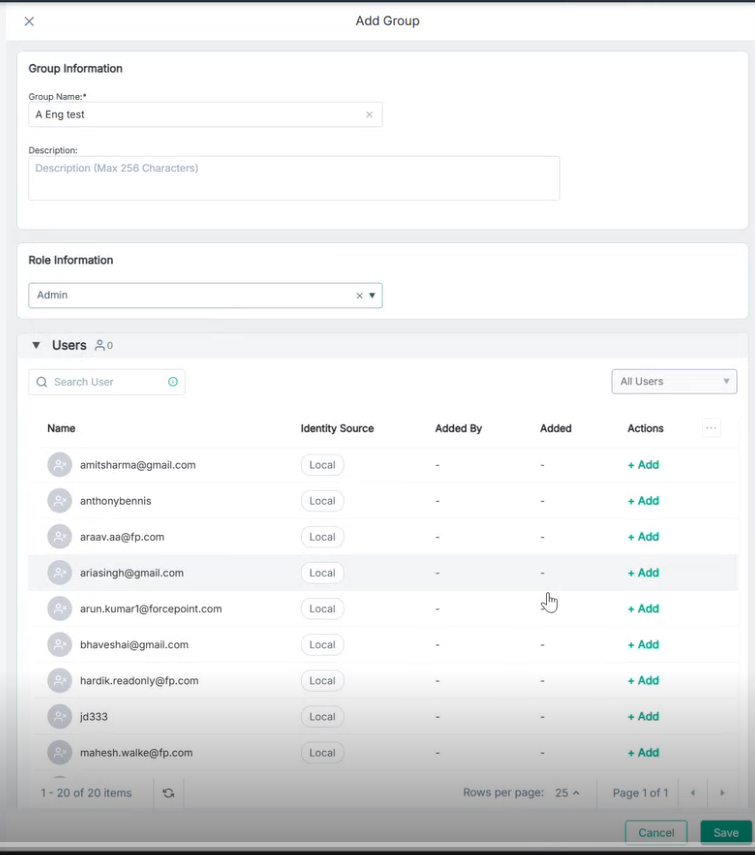This screenshot has height=855, width=755.
Task: Click avatar icon for amitsharma@gmail.com
Action: click(59, 465)
